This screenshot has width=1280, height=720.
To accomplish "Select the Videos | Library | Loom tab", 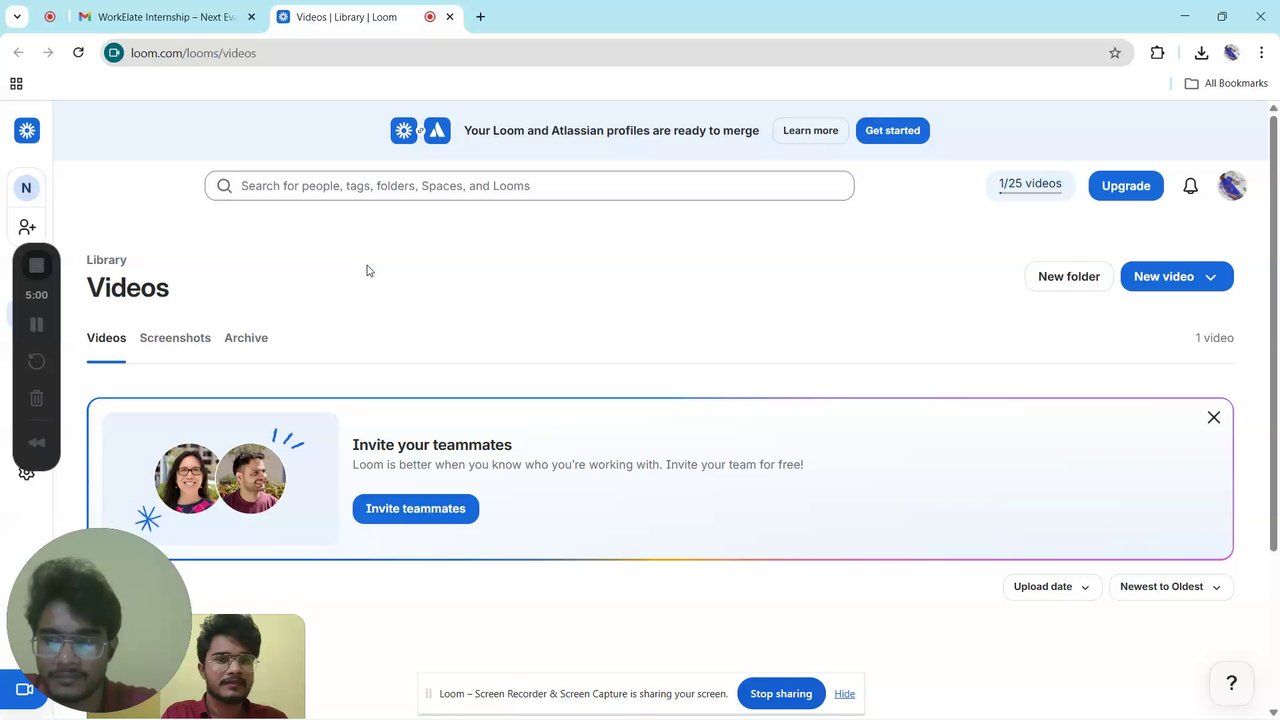I will point(366,17).
